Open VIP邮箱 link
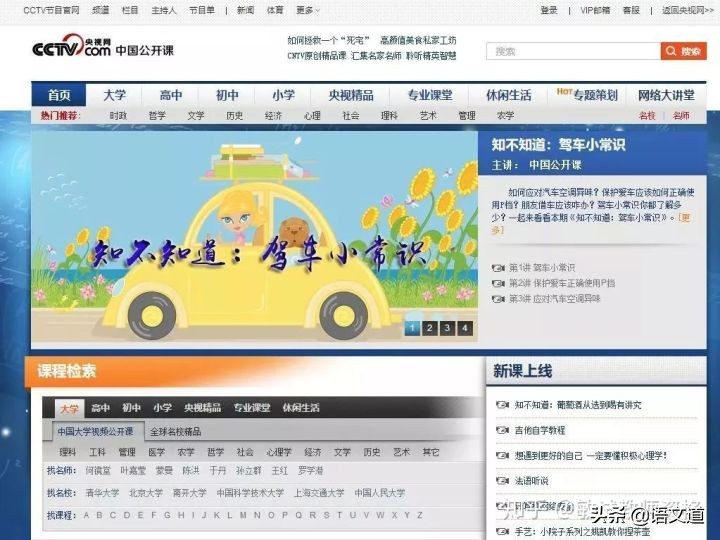This screenshot has height=540, width=720. 595,10
